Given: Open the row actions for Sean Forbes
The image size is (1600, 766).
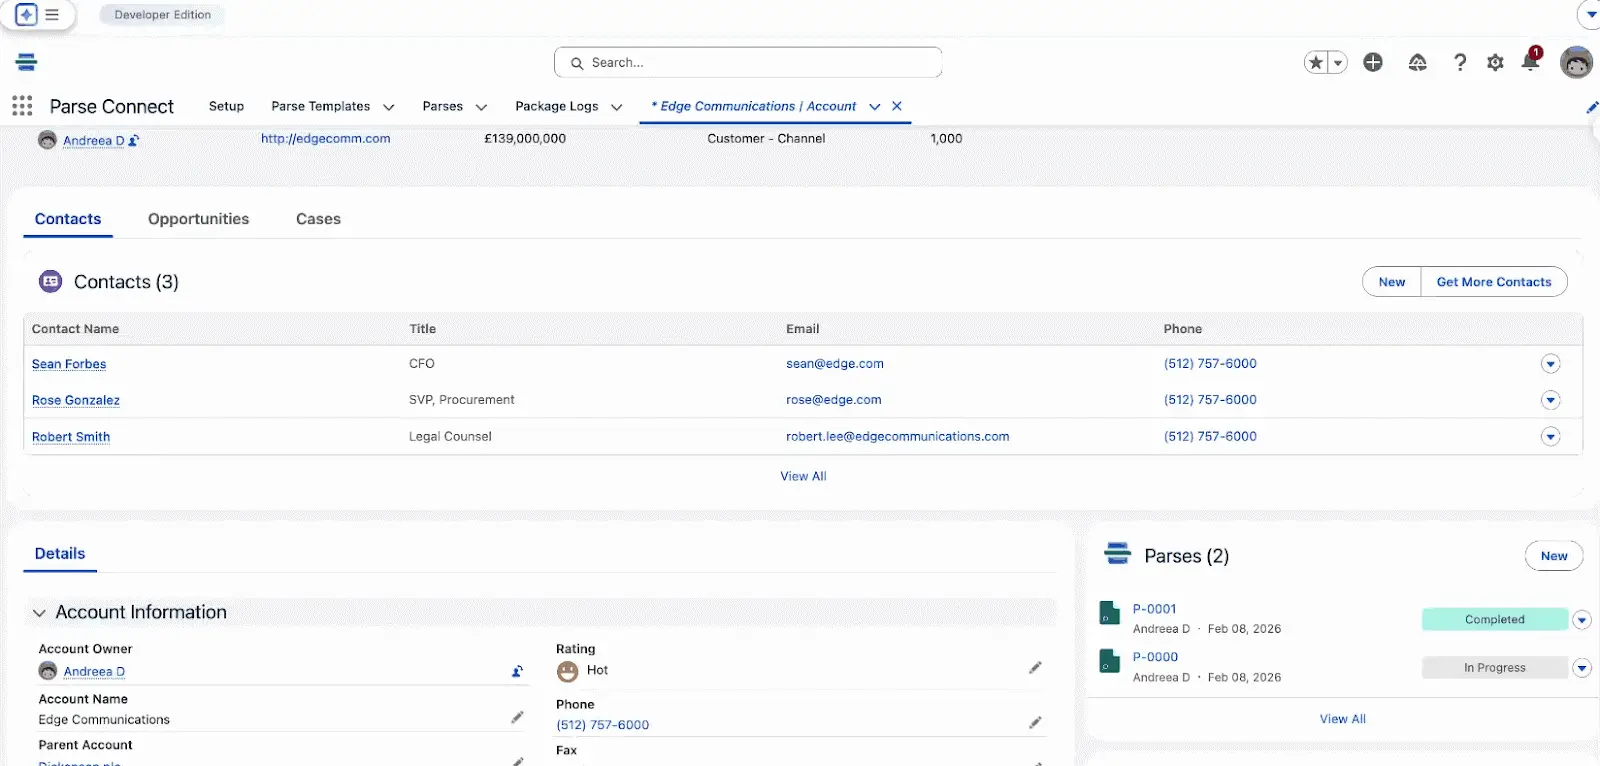Looking at the screenshot, I should click(x=1550, y=364).
